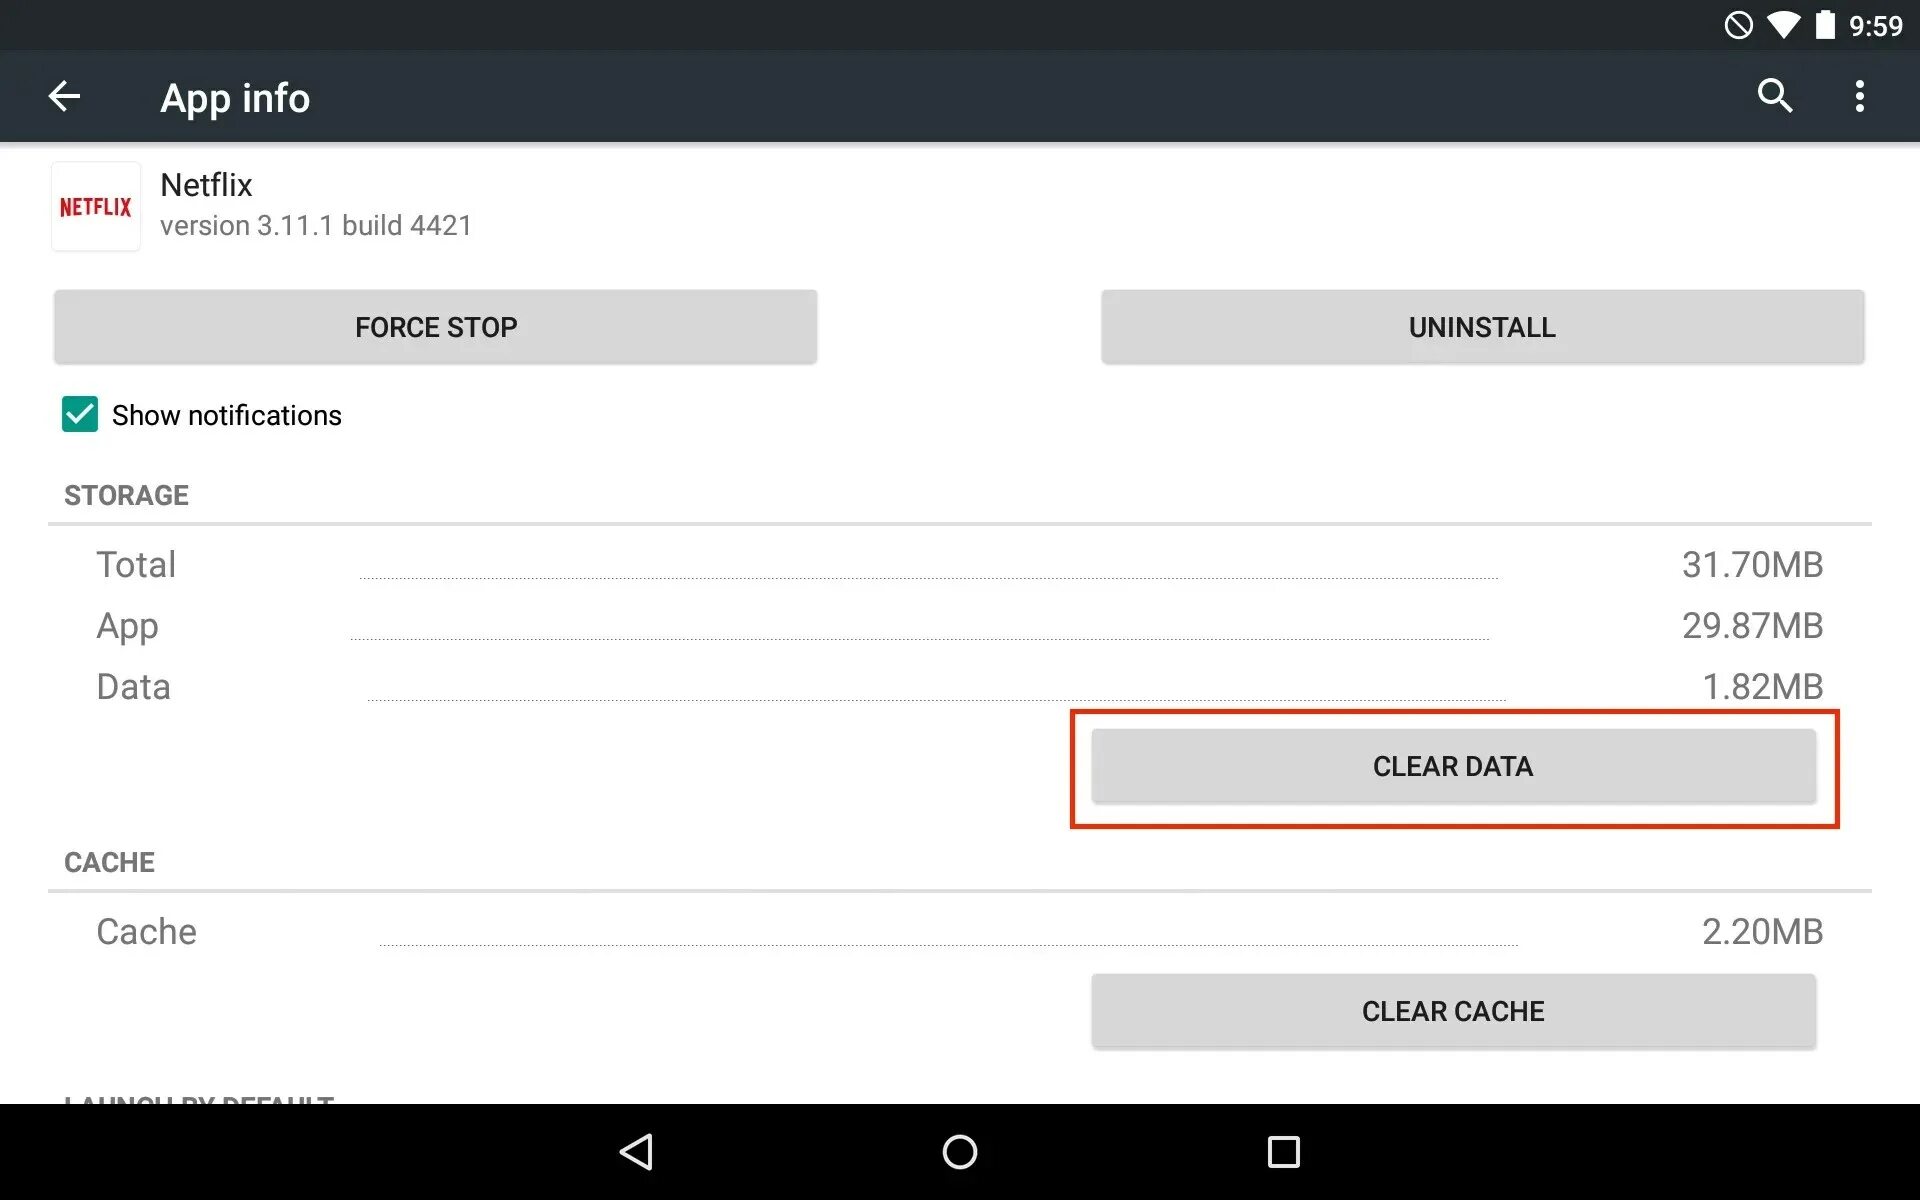
Task: Tap the battery status icon
Action: tap(1825, 25)
